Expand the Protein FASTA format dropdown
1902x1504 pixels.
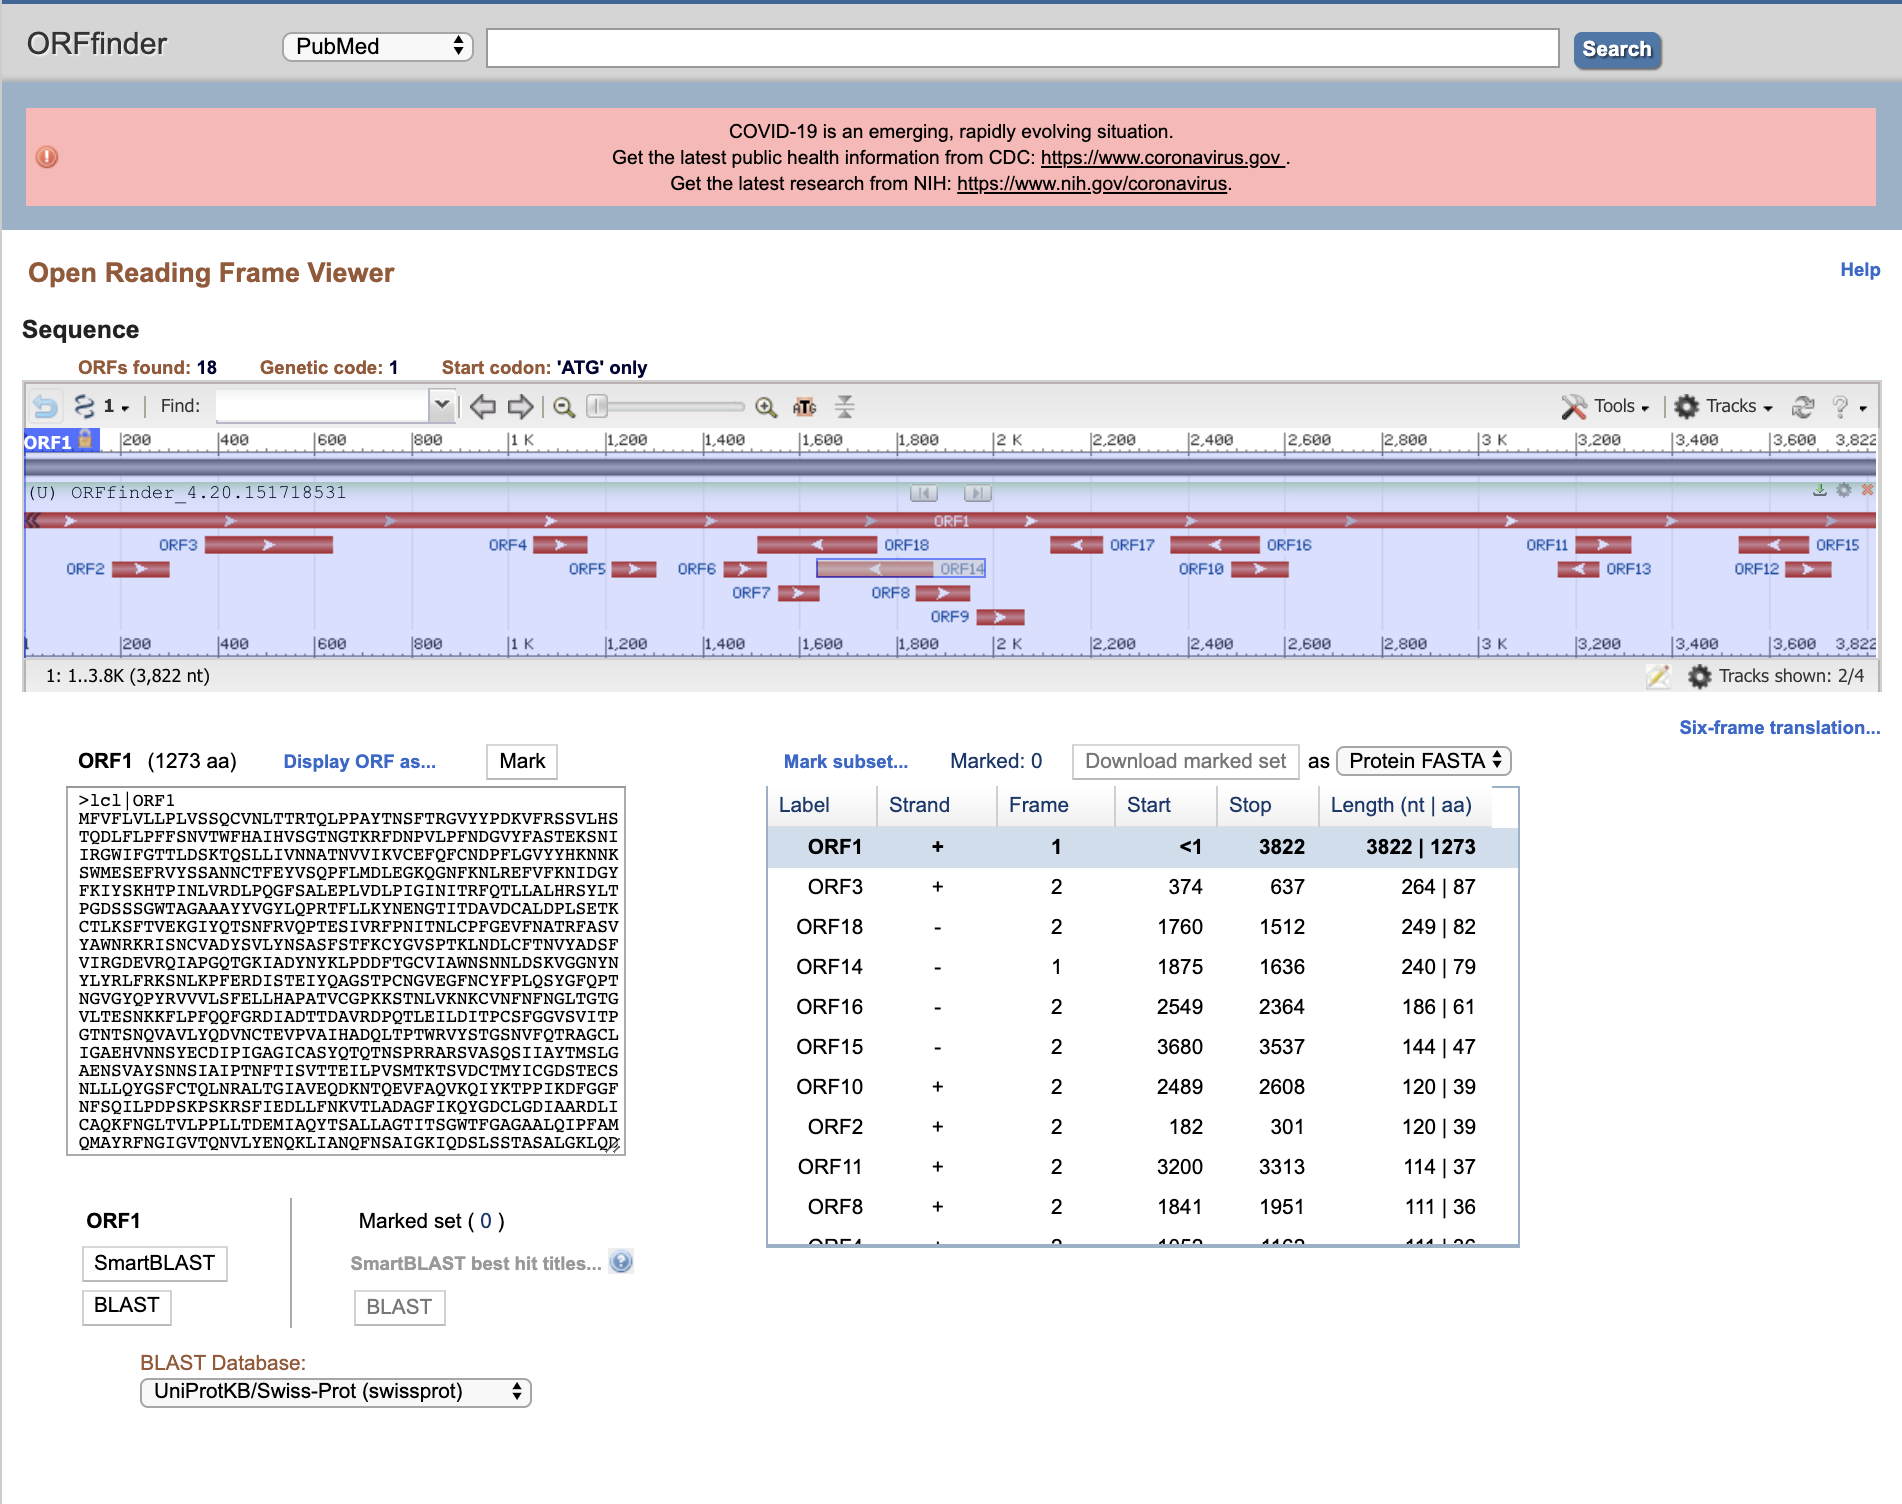(1423, 761)
